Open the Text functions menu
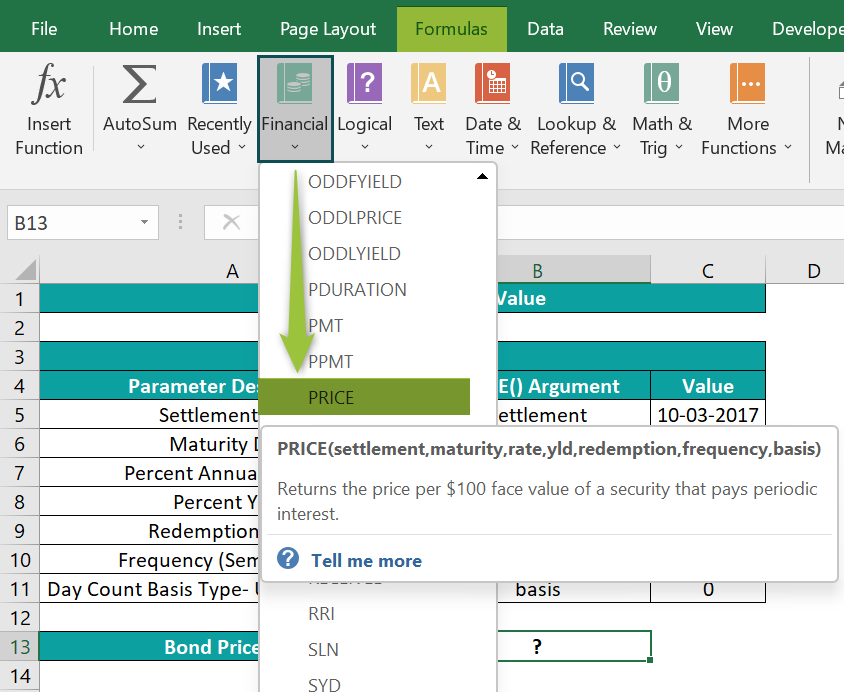This screenshot has height=692, width=844. (428, 109)
